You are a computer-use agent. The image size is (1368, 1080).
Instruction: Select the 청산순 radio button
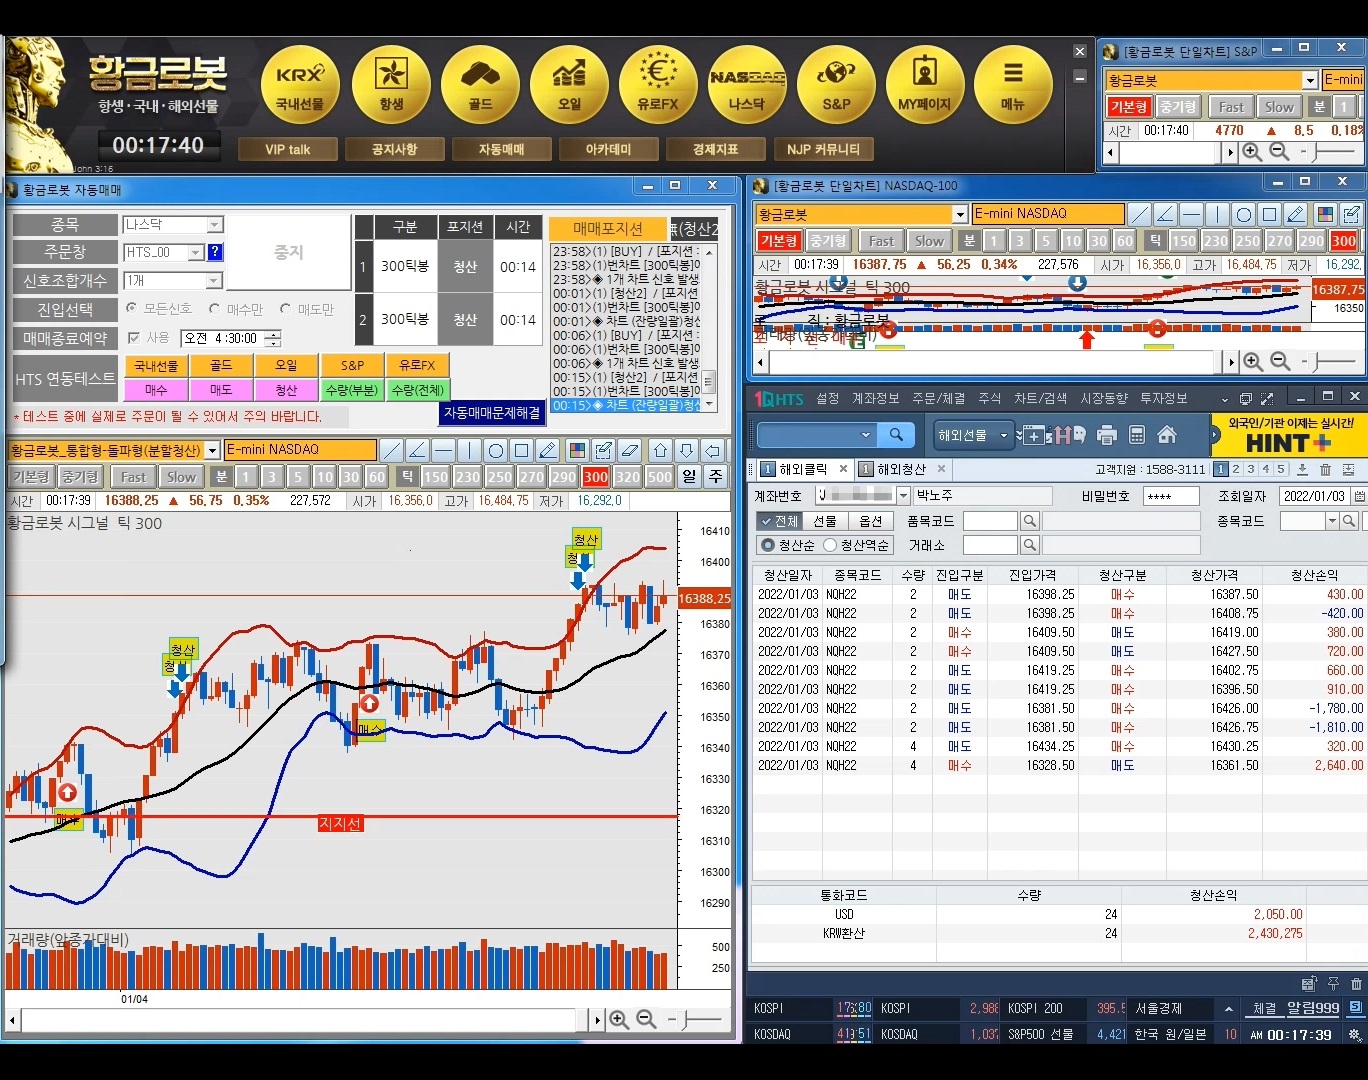(x=768, y=545)
